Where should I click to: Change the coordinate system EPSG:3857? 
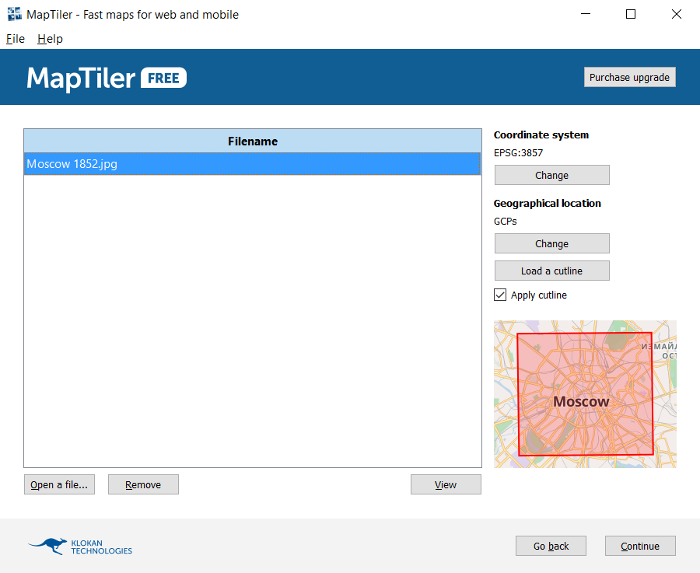pyautogui.click(x=552, y=175)
